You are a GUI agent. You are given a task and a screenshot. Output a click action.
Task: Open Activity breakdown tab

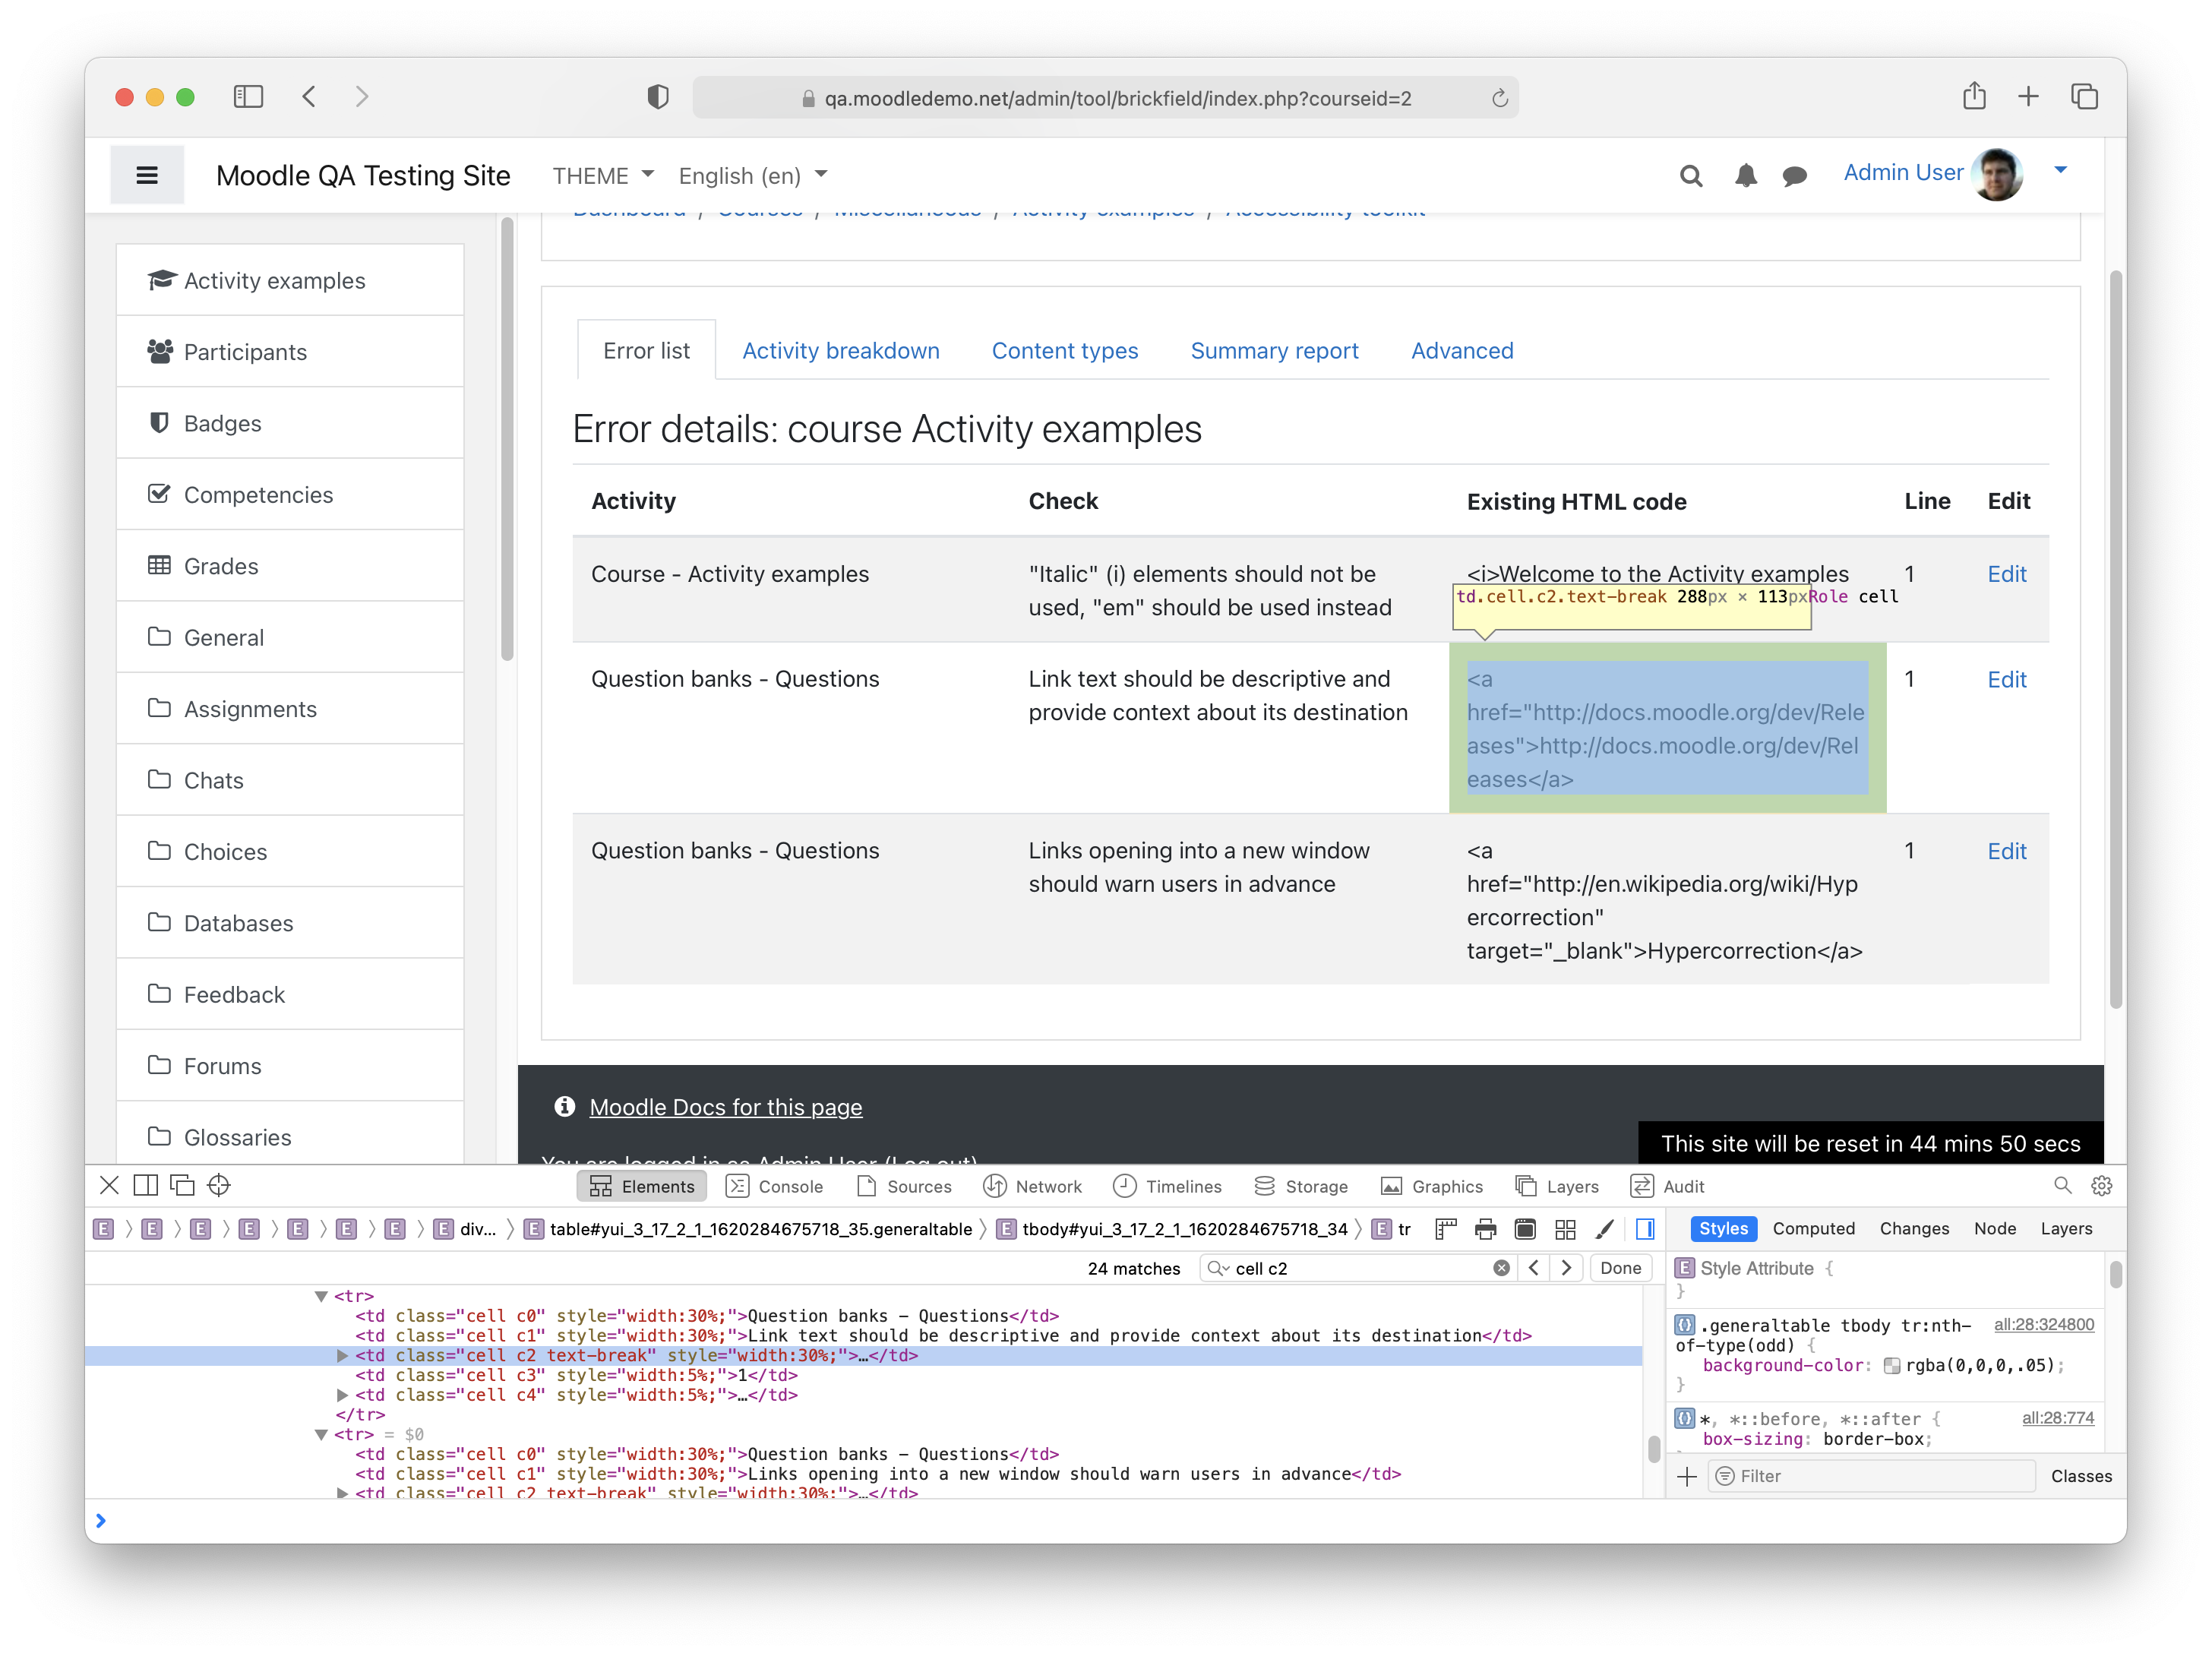point(840,351)
